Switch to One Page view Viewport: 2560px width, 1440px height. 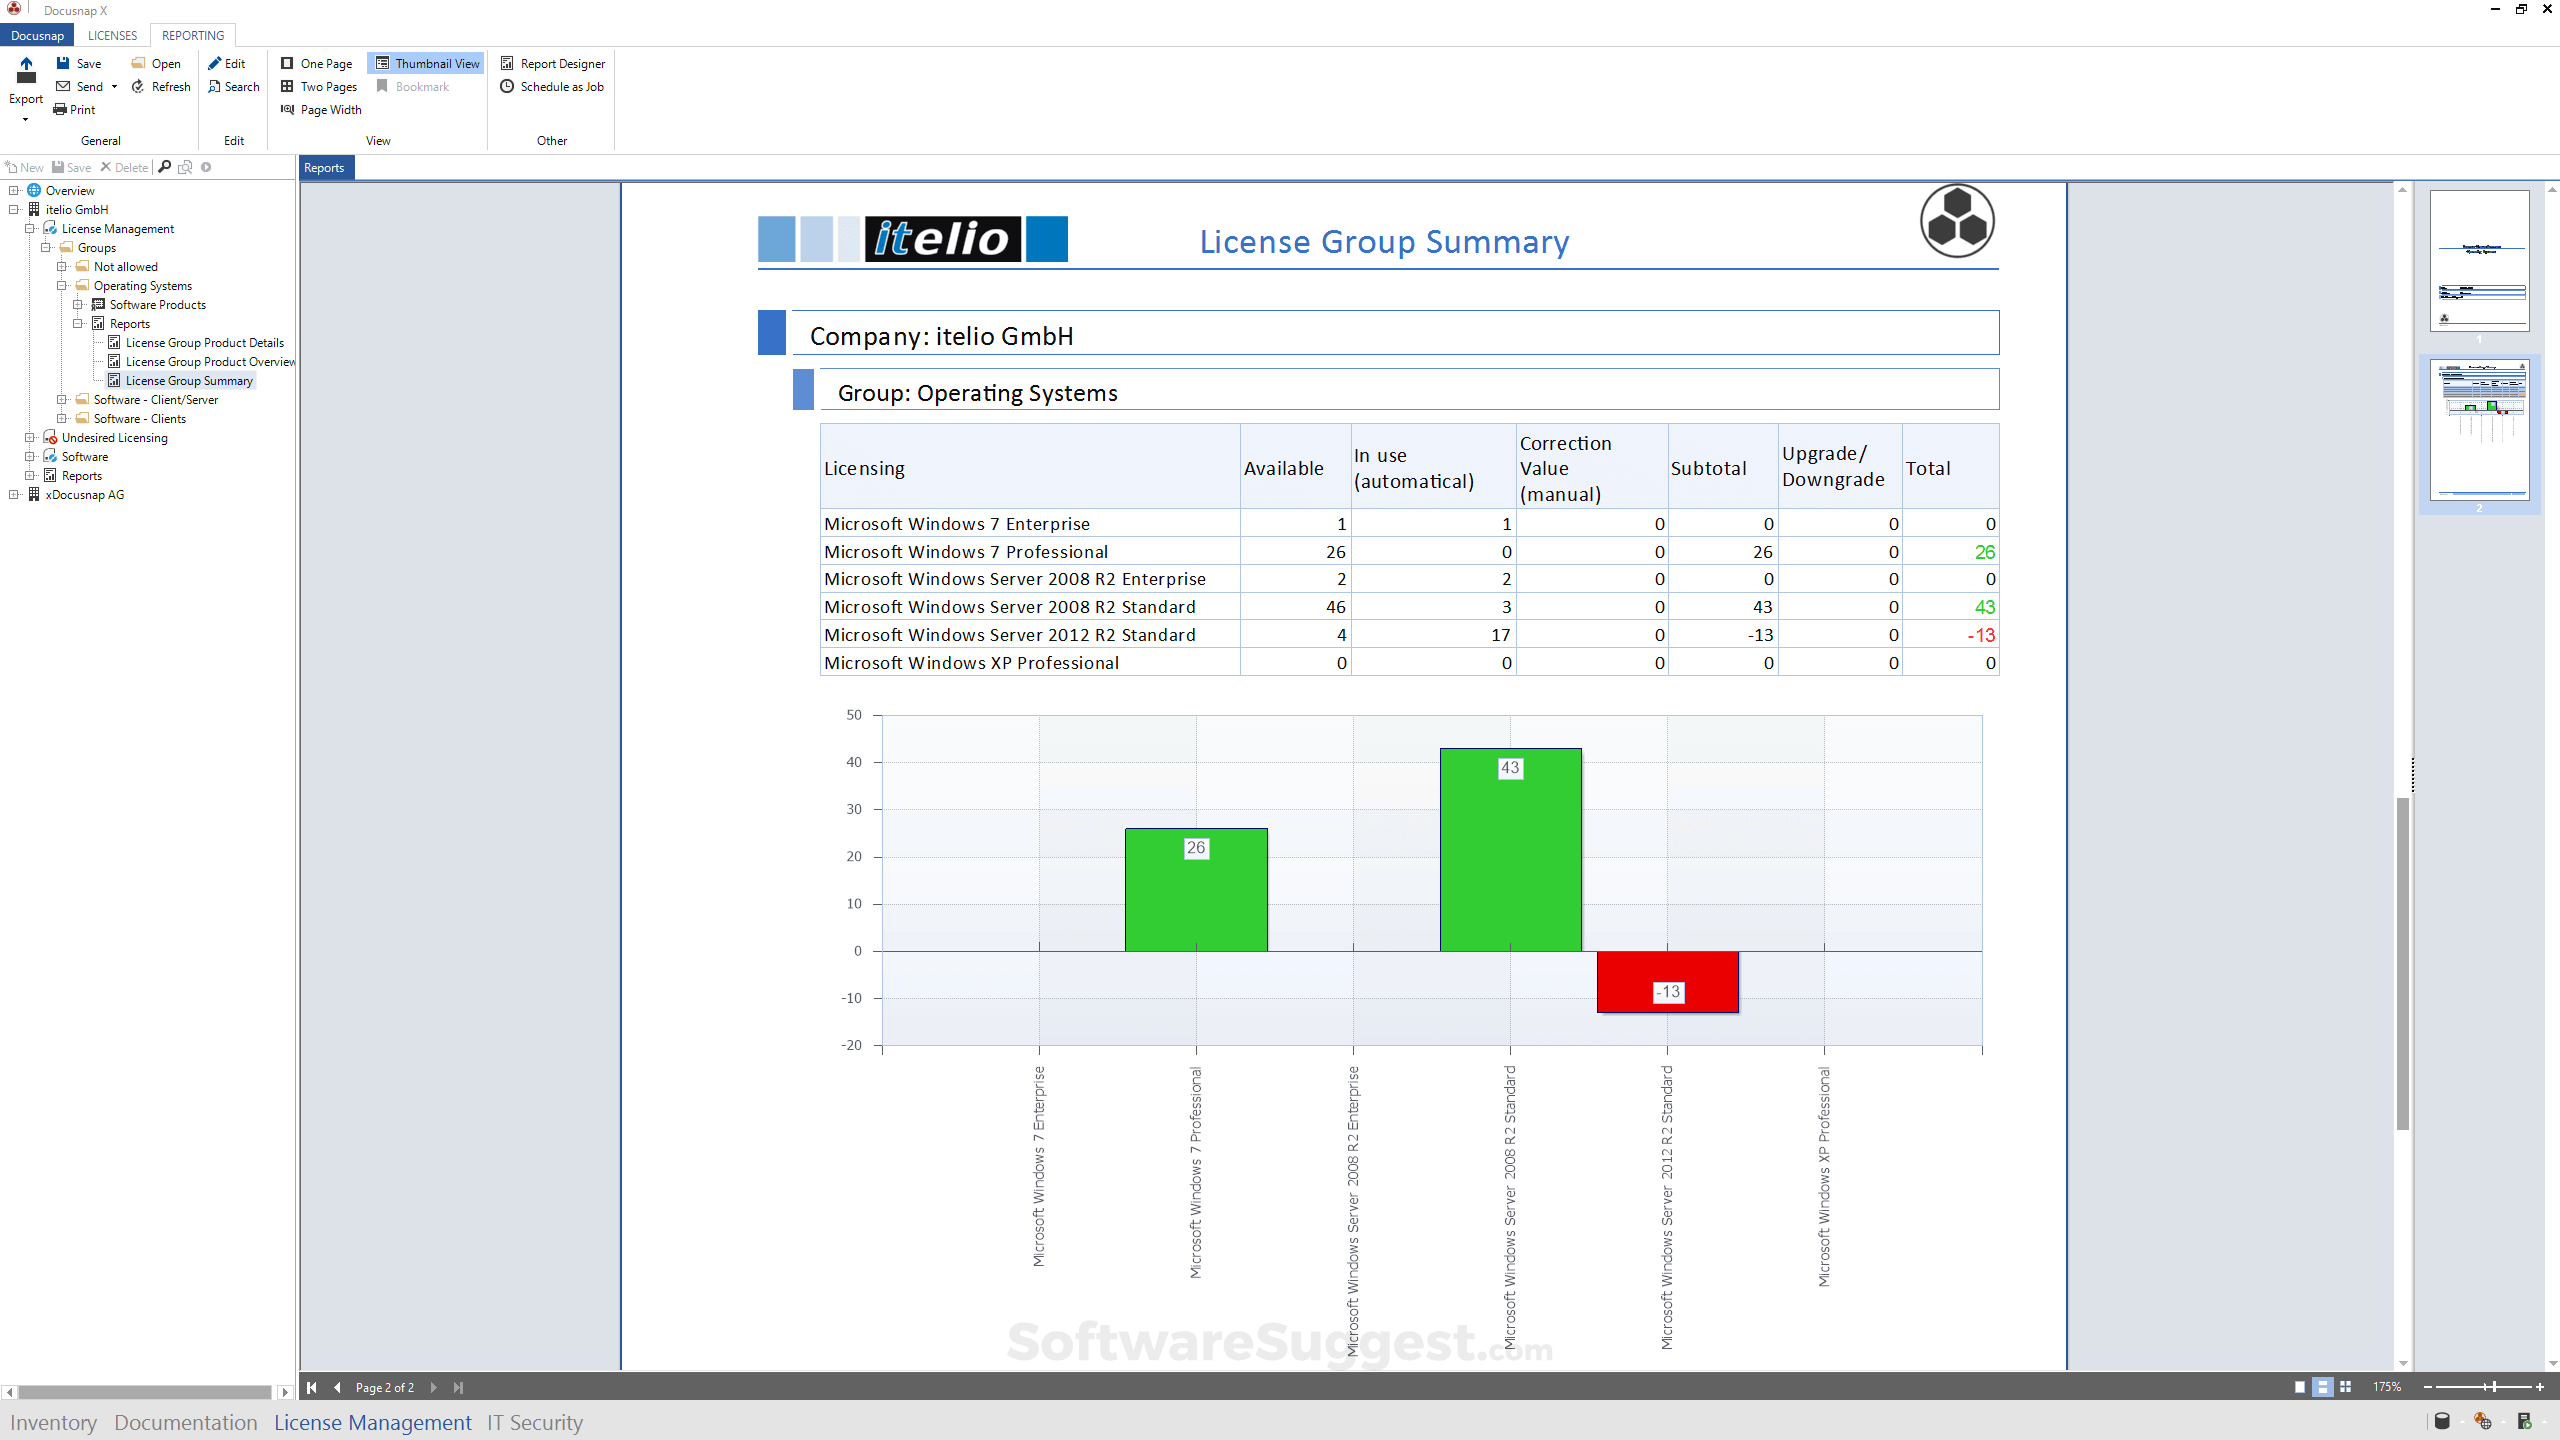click(317, 63)
